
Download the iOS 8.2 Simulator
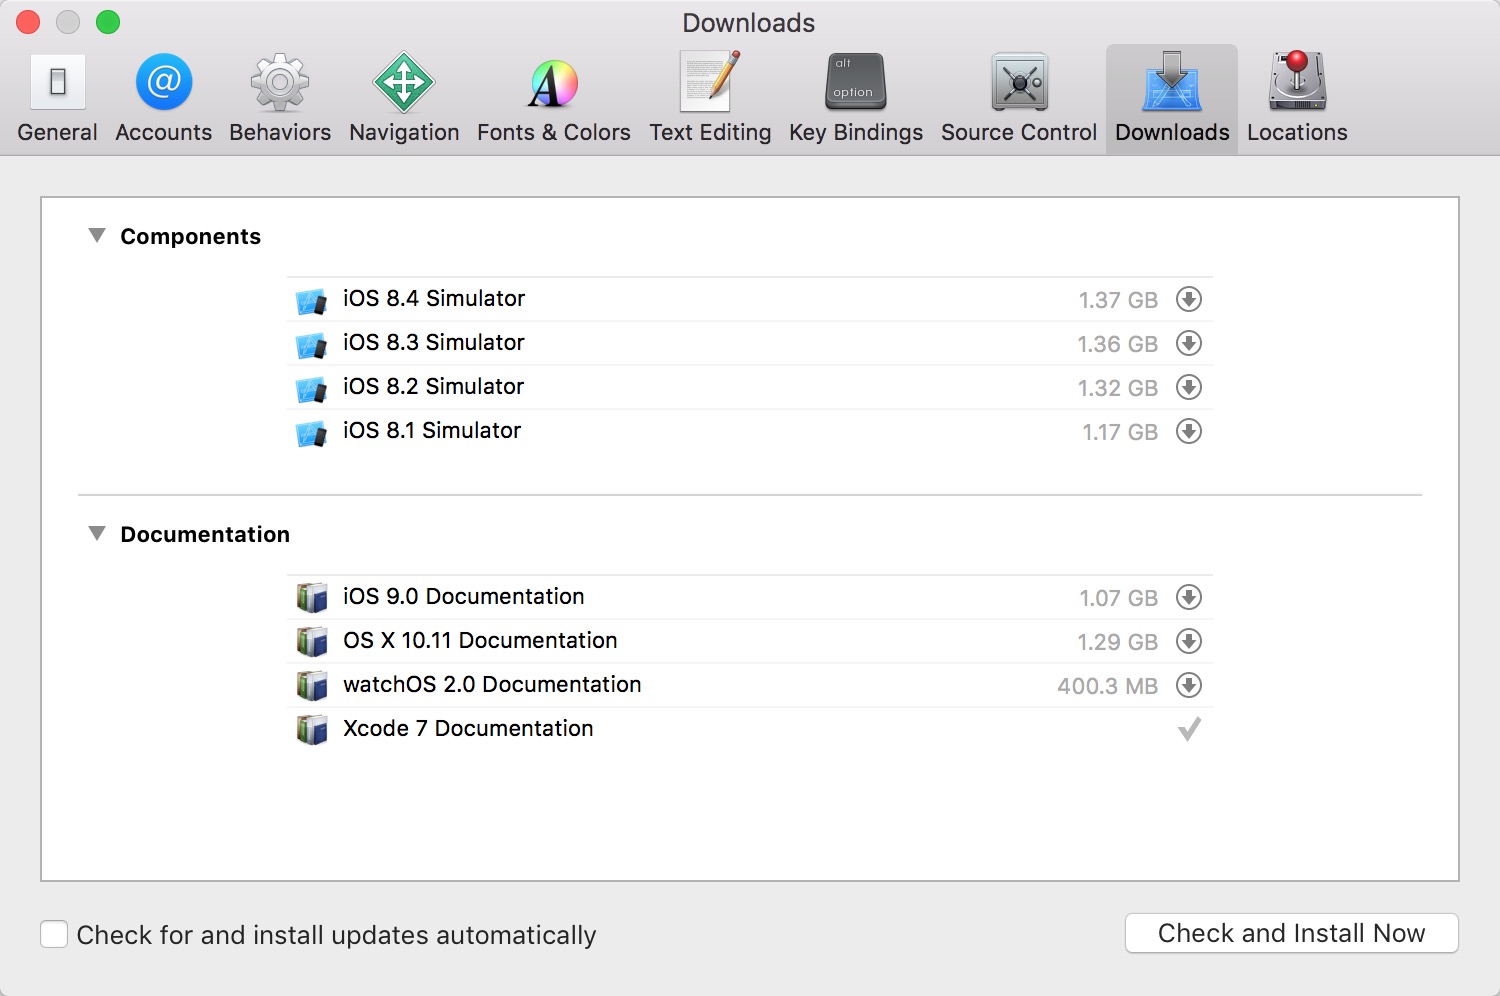1189,387
